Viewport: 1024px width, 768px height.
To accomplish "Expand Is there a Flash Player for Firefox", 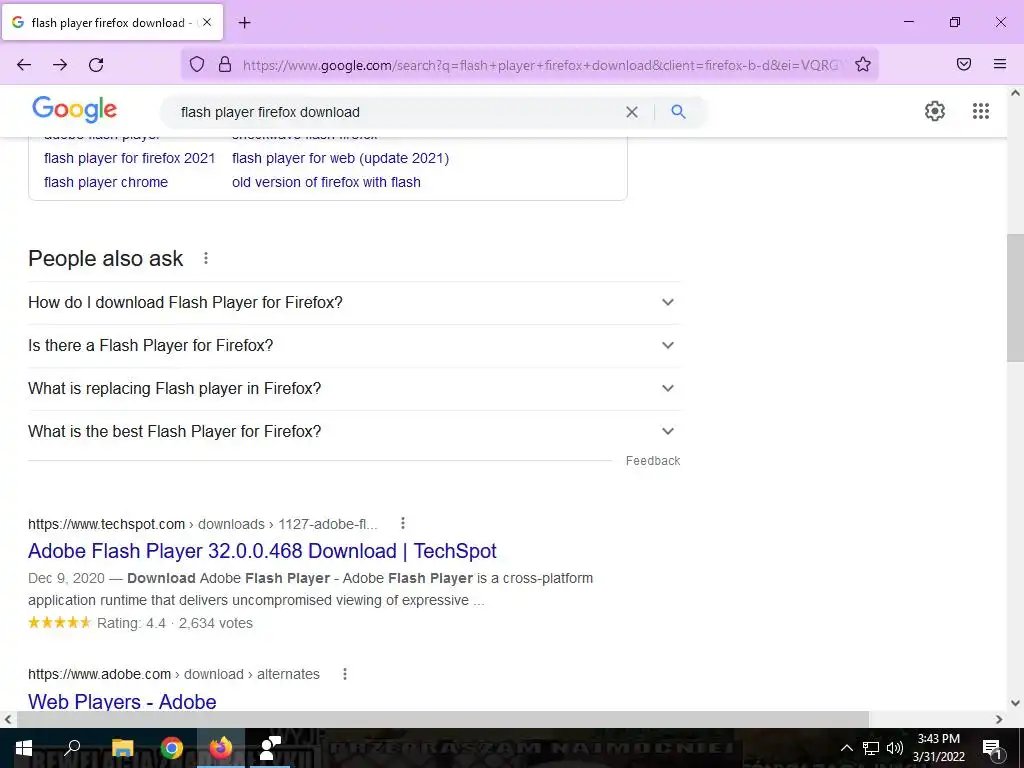I will pos(354,345).
